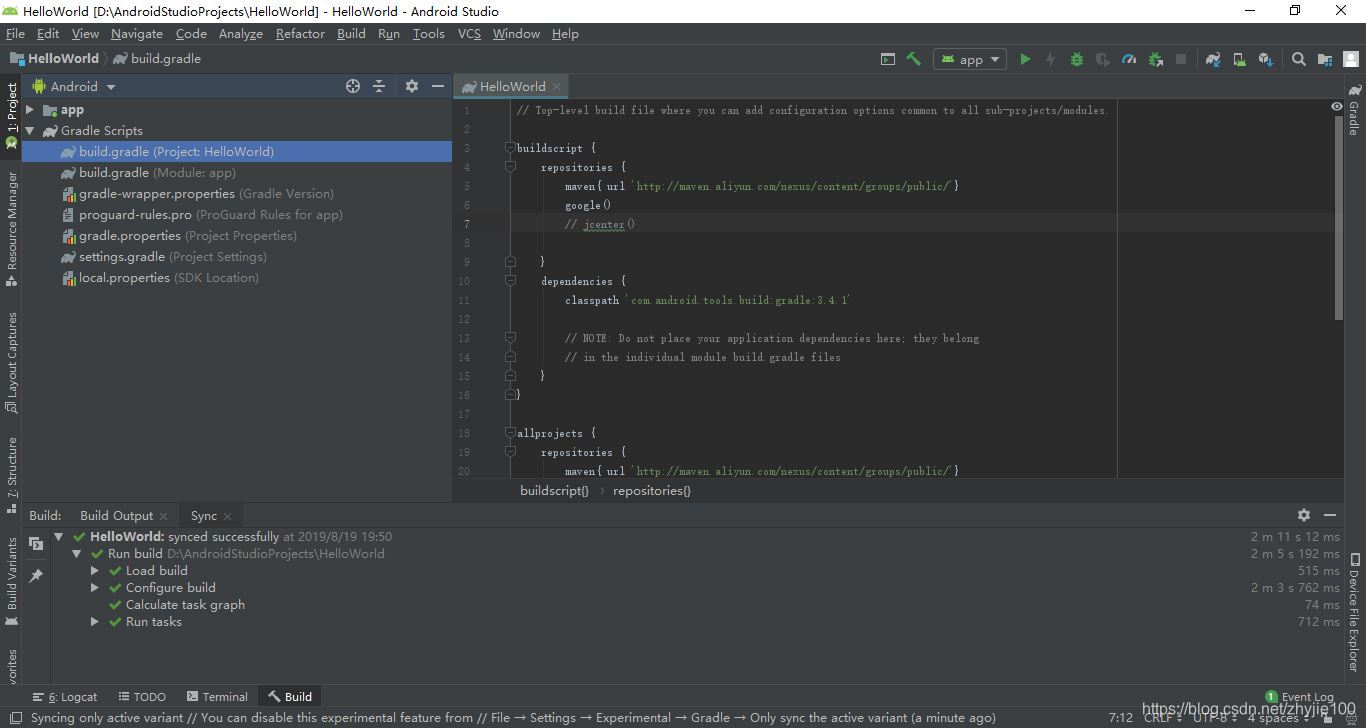Open the Gradle side panel
1366x728 pixels.
click(1354, 110)
